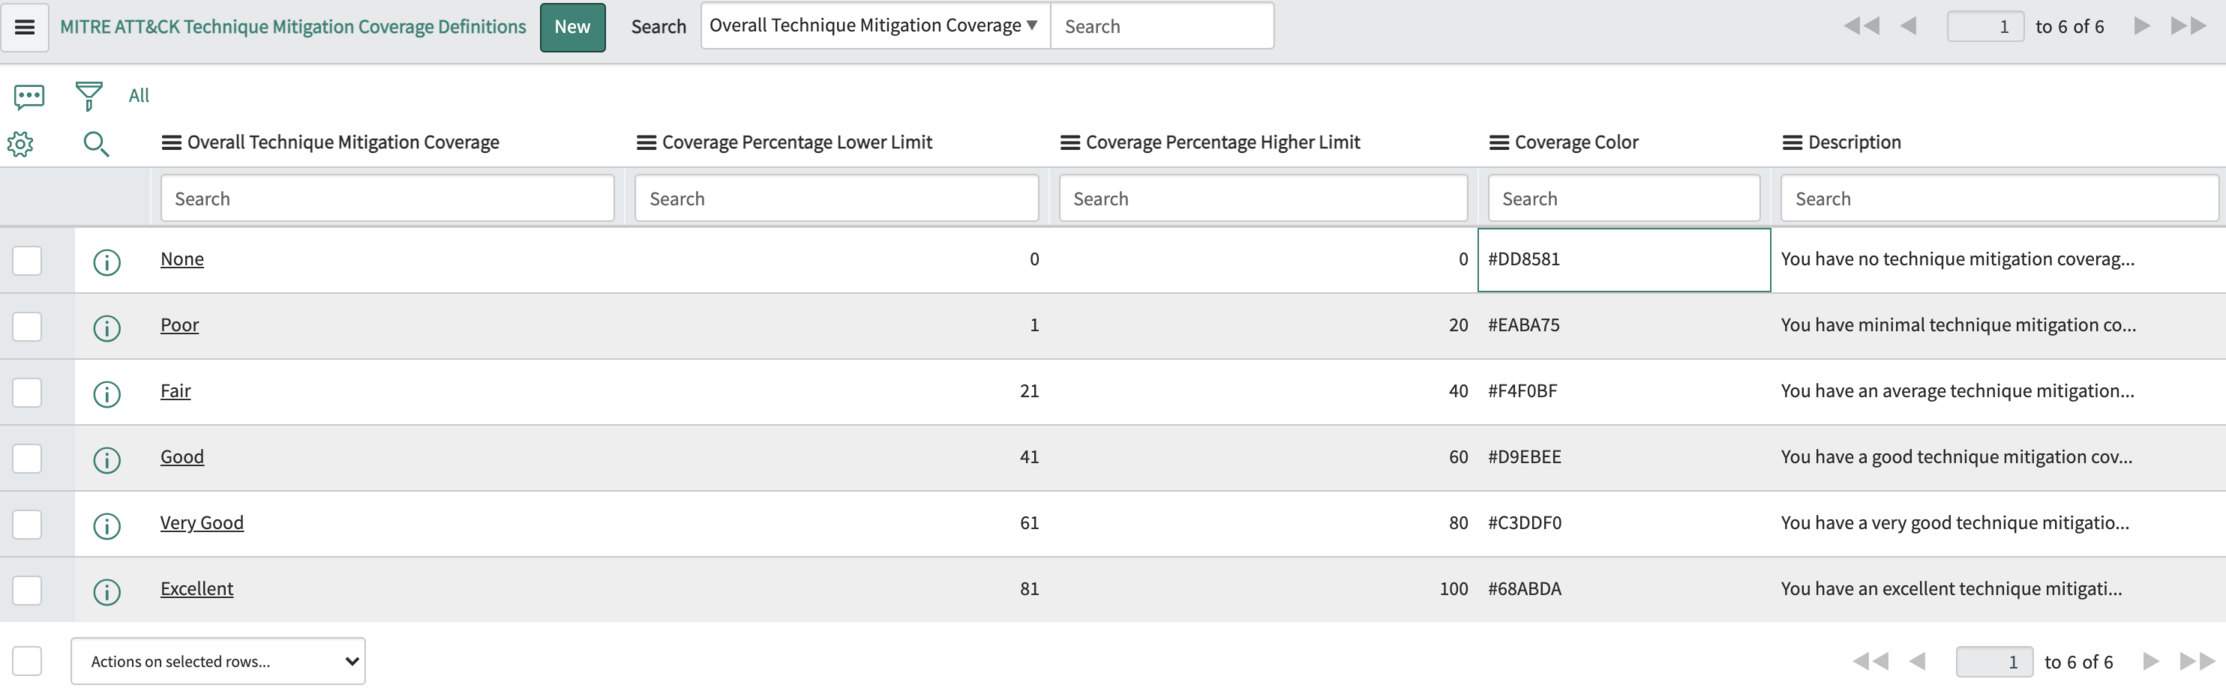Toggle the select-all checkbox at the bottom
Screen dimensions: 2226x688
[27, 661]
